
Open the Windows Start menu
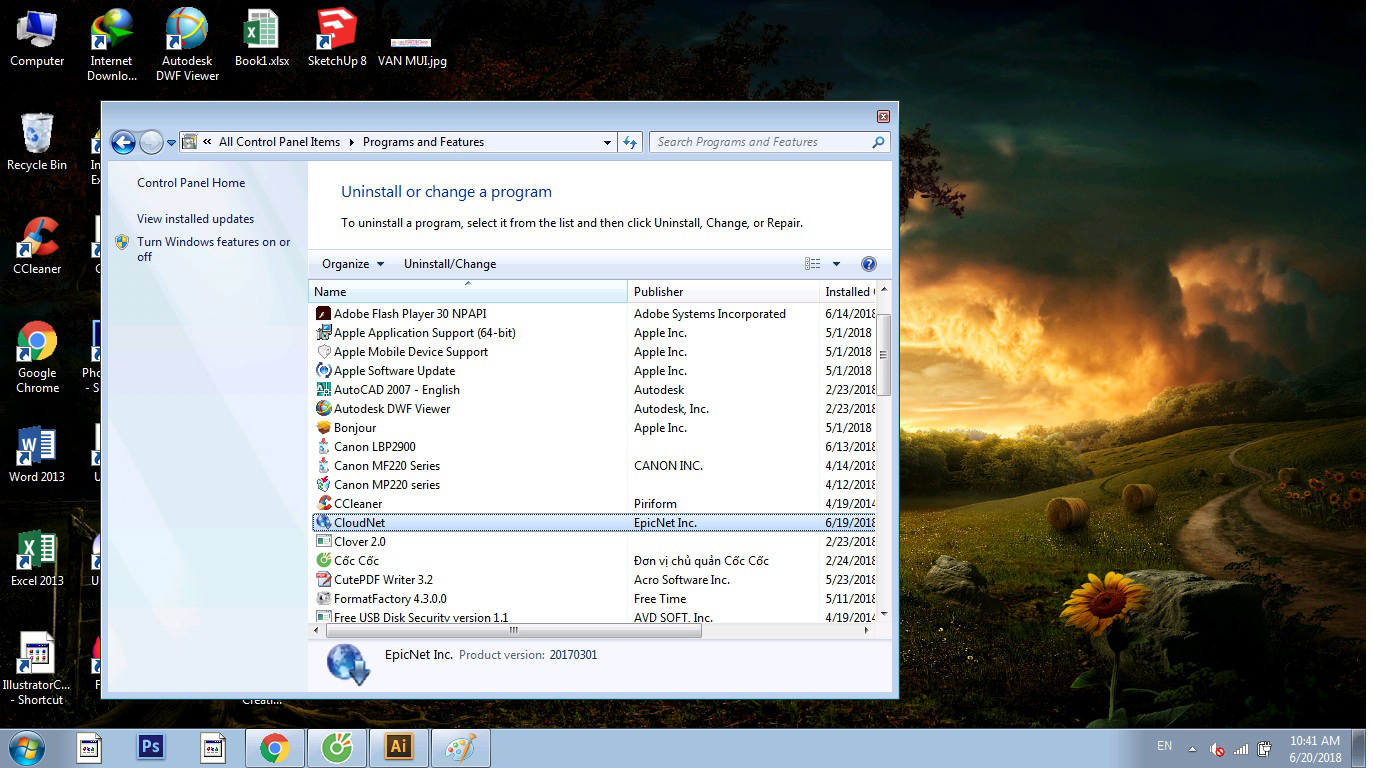pos(25,748)
